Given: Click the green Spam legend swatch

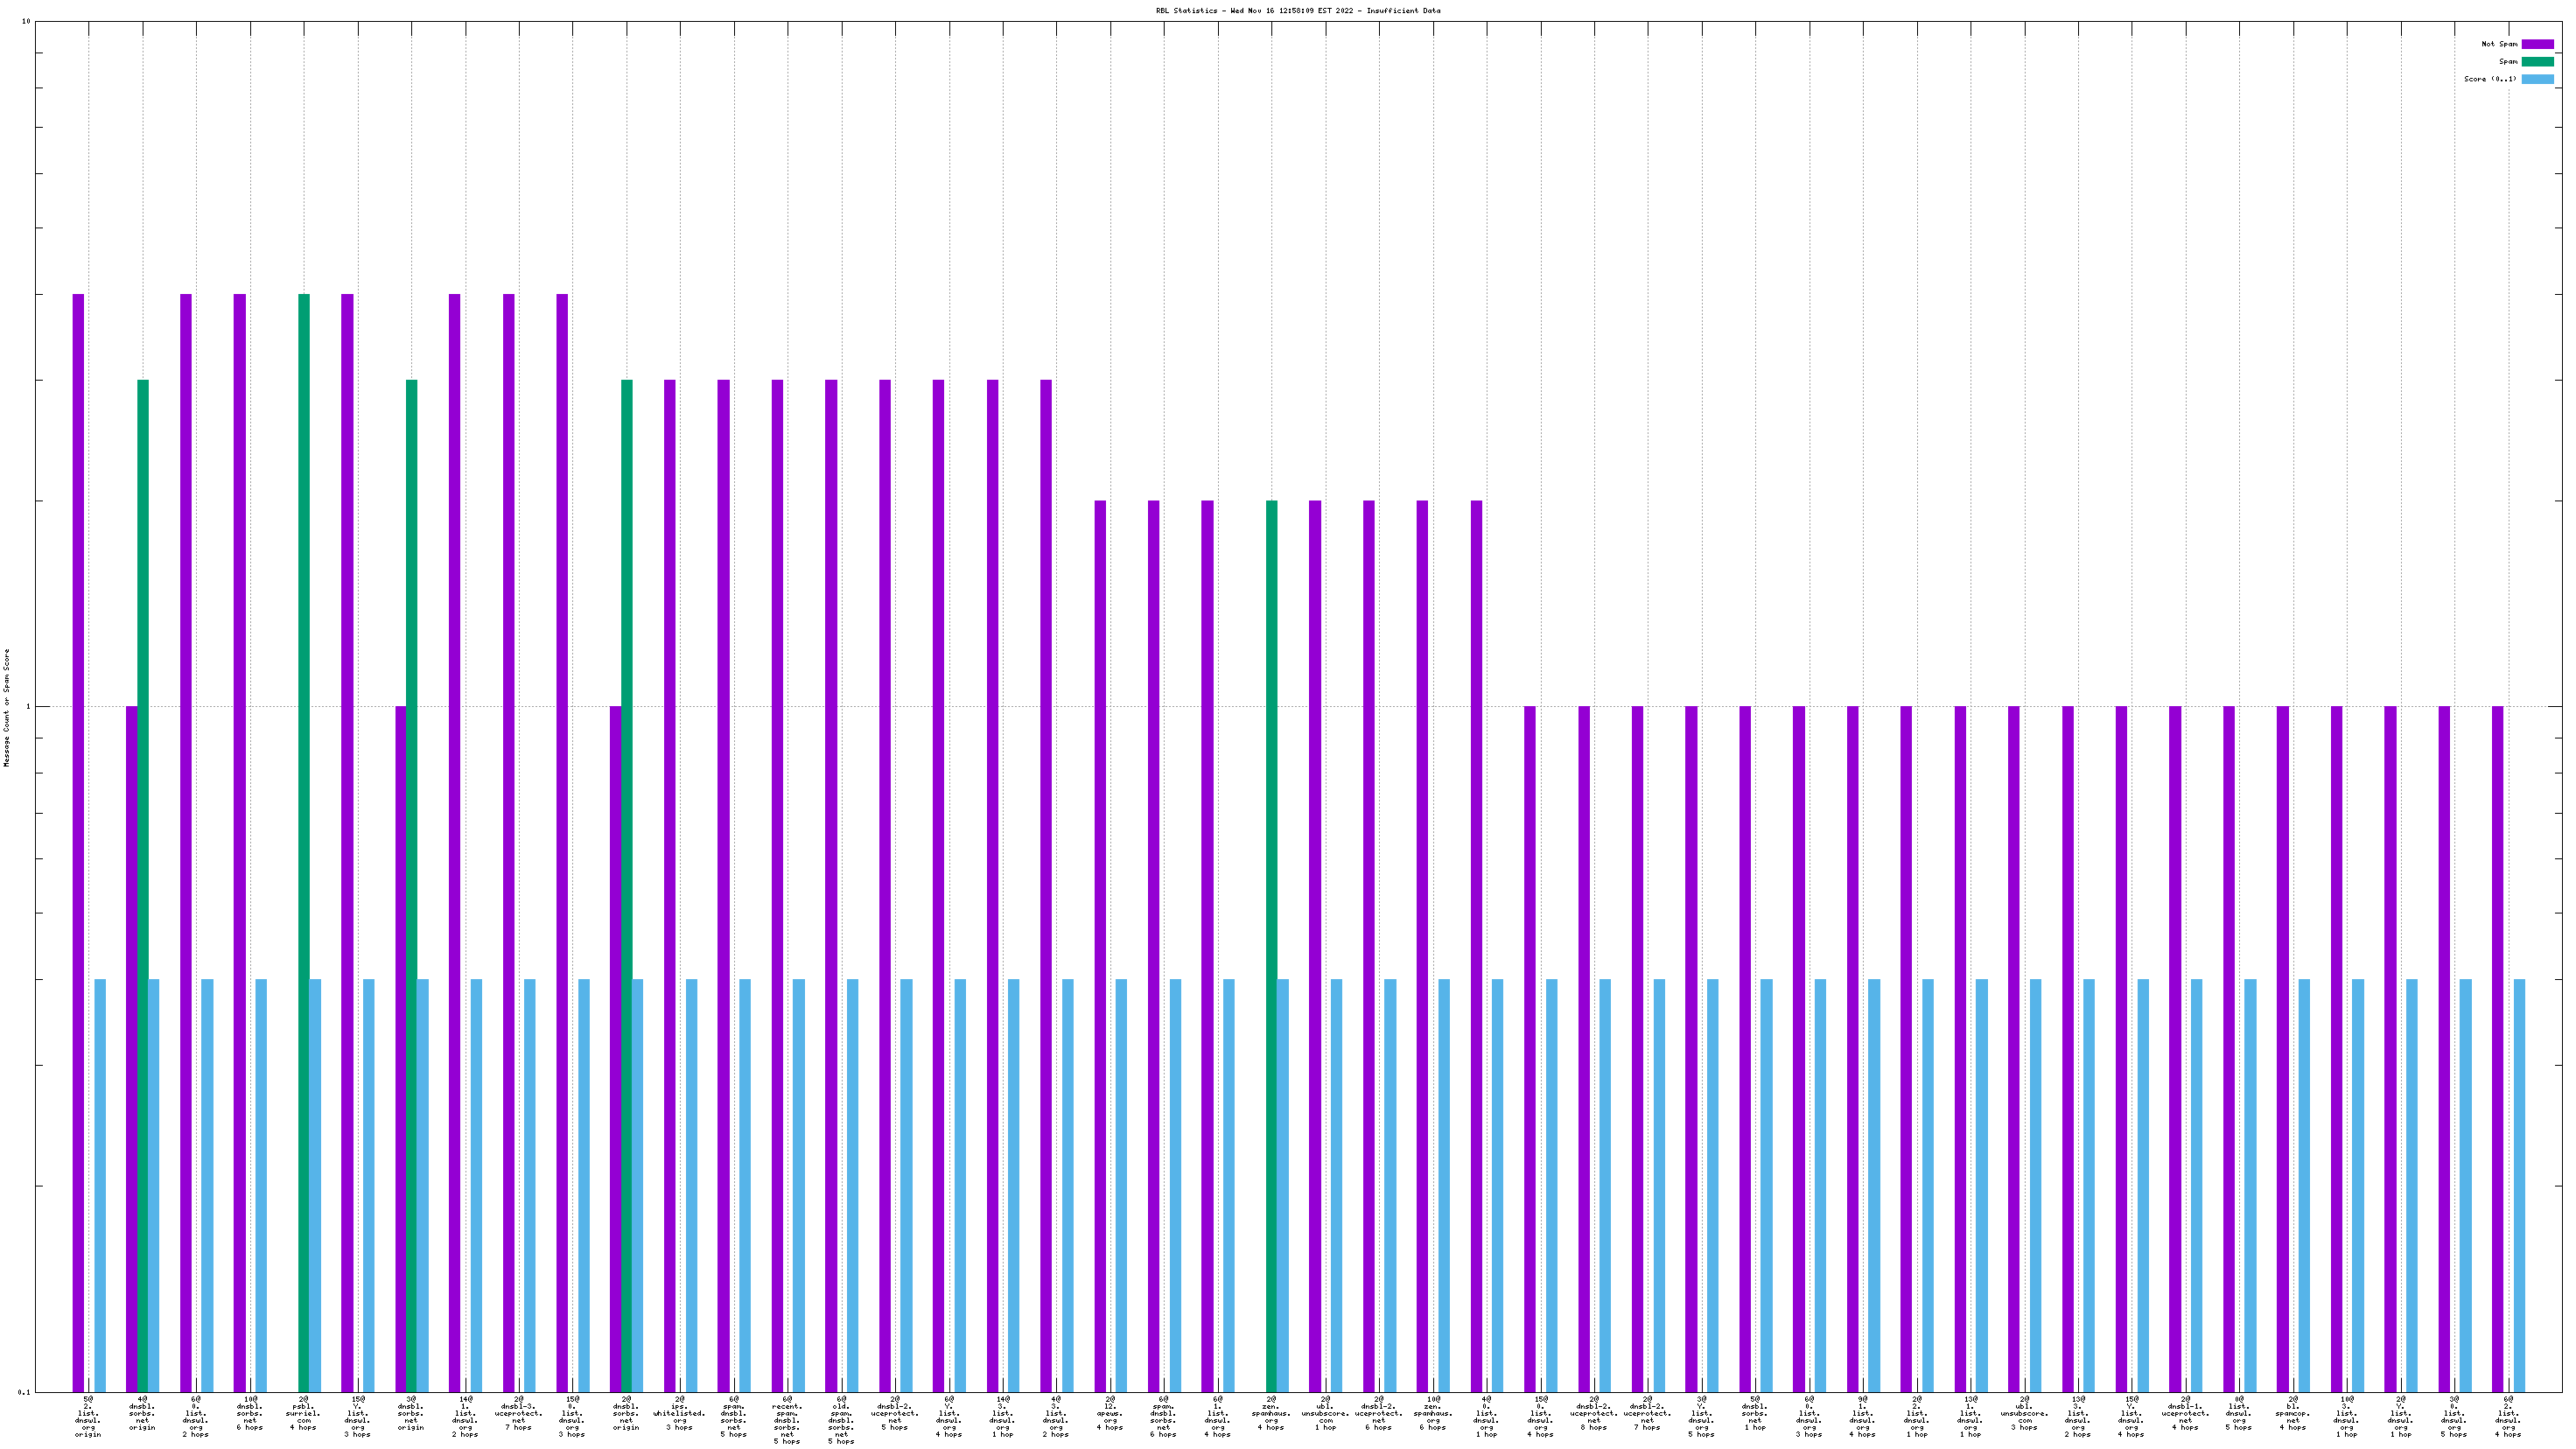Looking at the screenshot, I should tap(2537, 62).
